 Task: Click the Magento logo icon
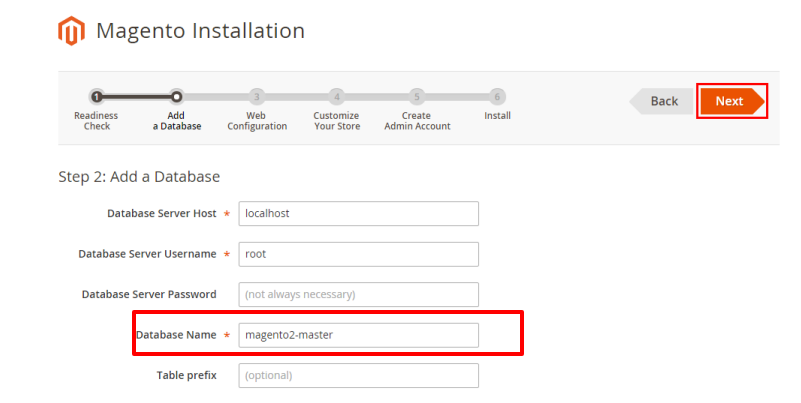pos(71,32)
